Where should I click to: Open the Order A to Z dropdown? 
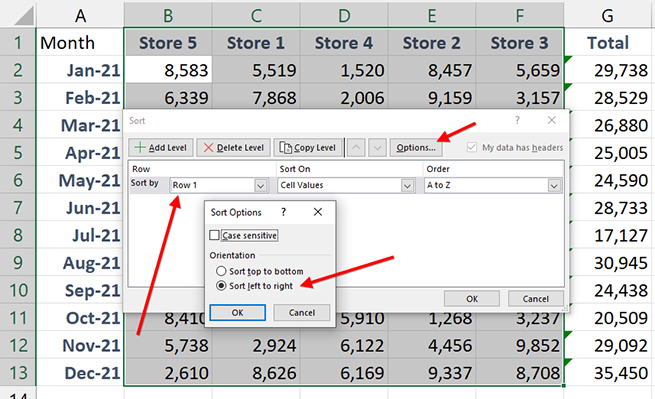point(554,185)
